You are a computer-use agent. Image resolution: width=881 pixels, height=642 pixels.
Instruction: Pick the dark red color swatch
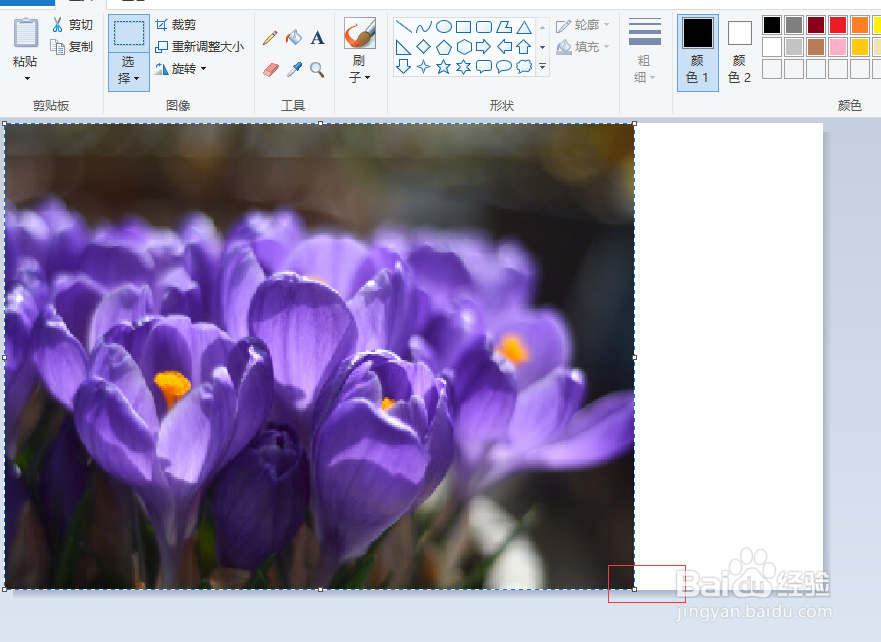pos(816,25)
